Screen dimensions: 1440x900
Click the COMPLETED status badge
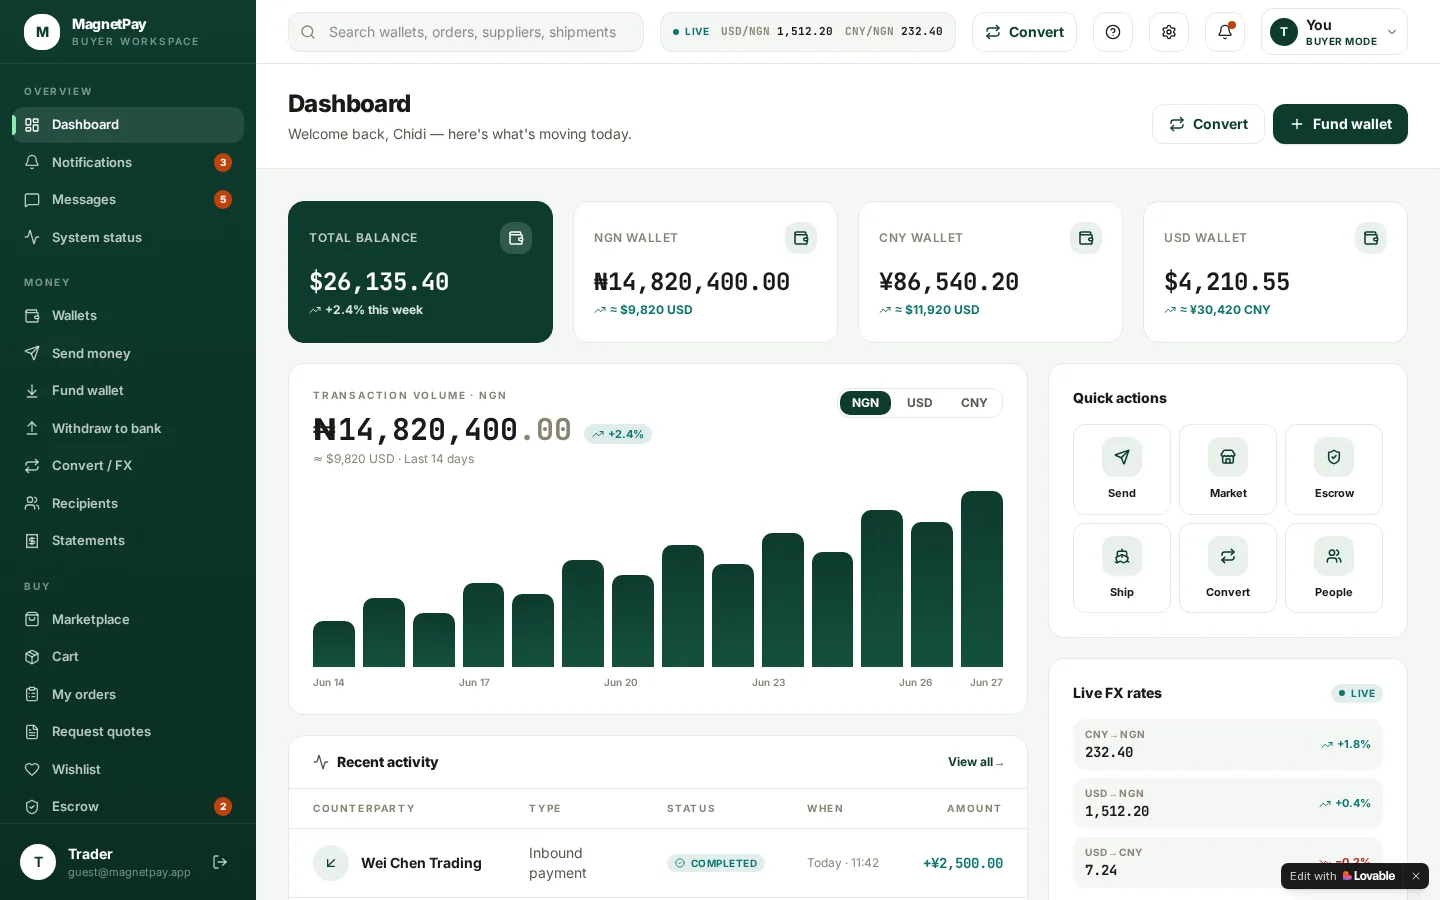716,863
